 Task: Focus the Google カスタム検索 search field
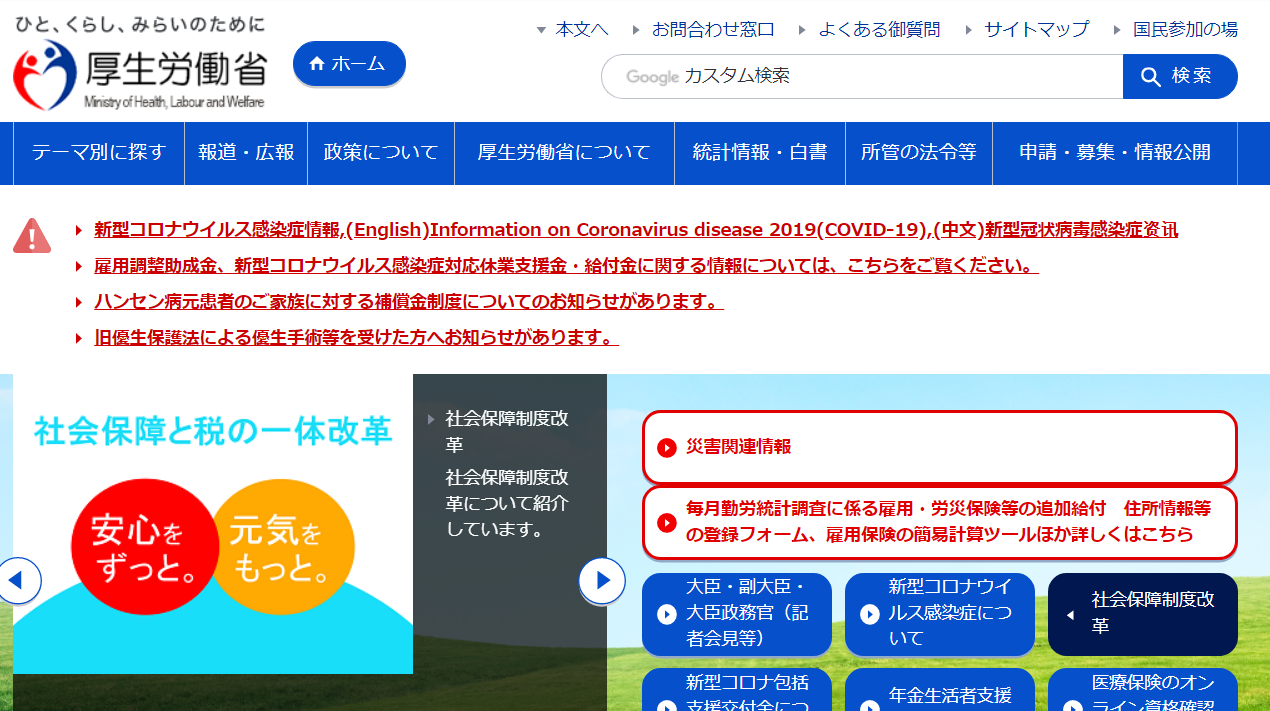862,76
